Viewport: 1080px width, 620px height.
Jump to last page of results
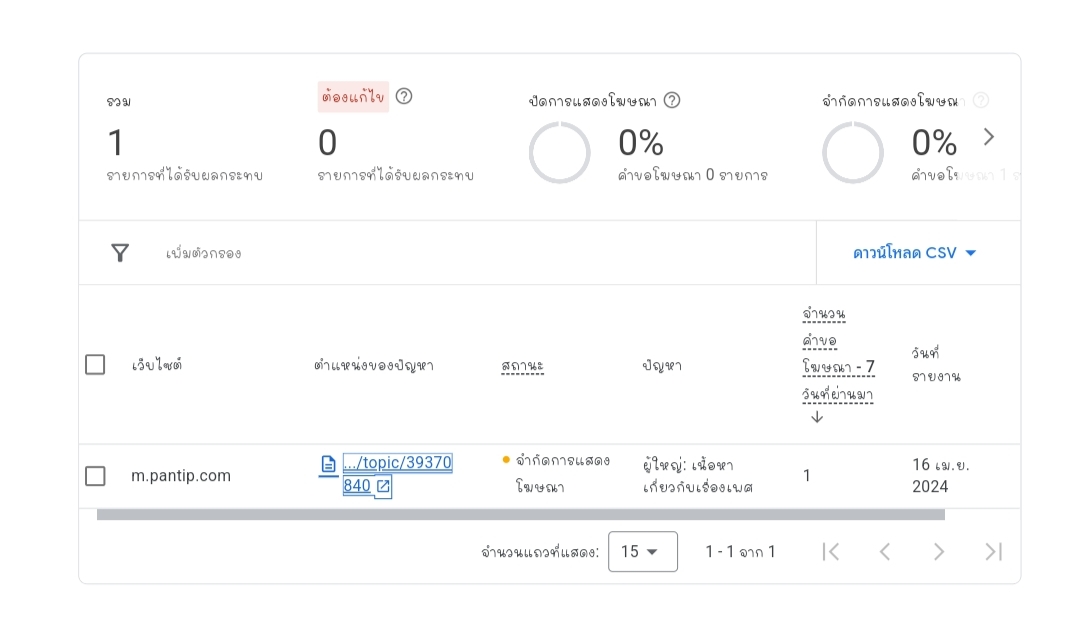click(993, 552)
